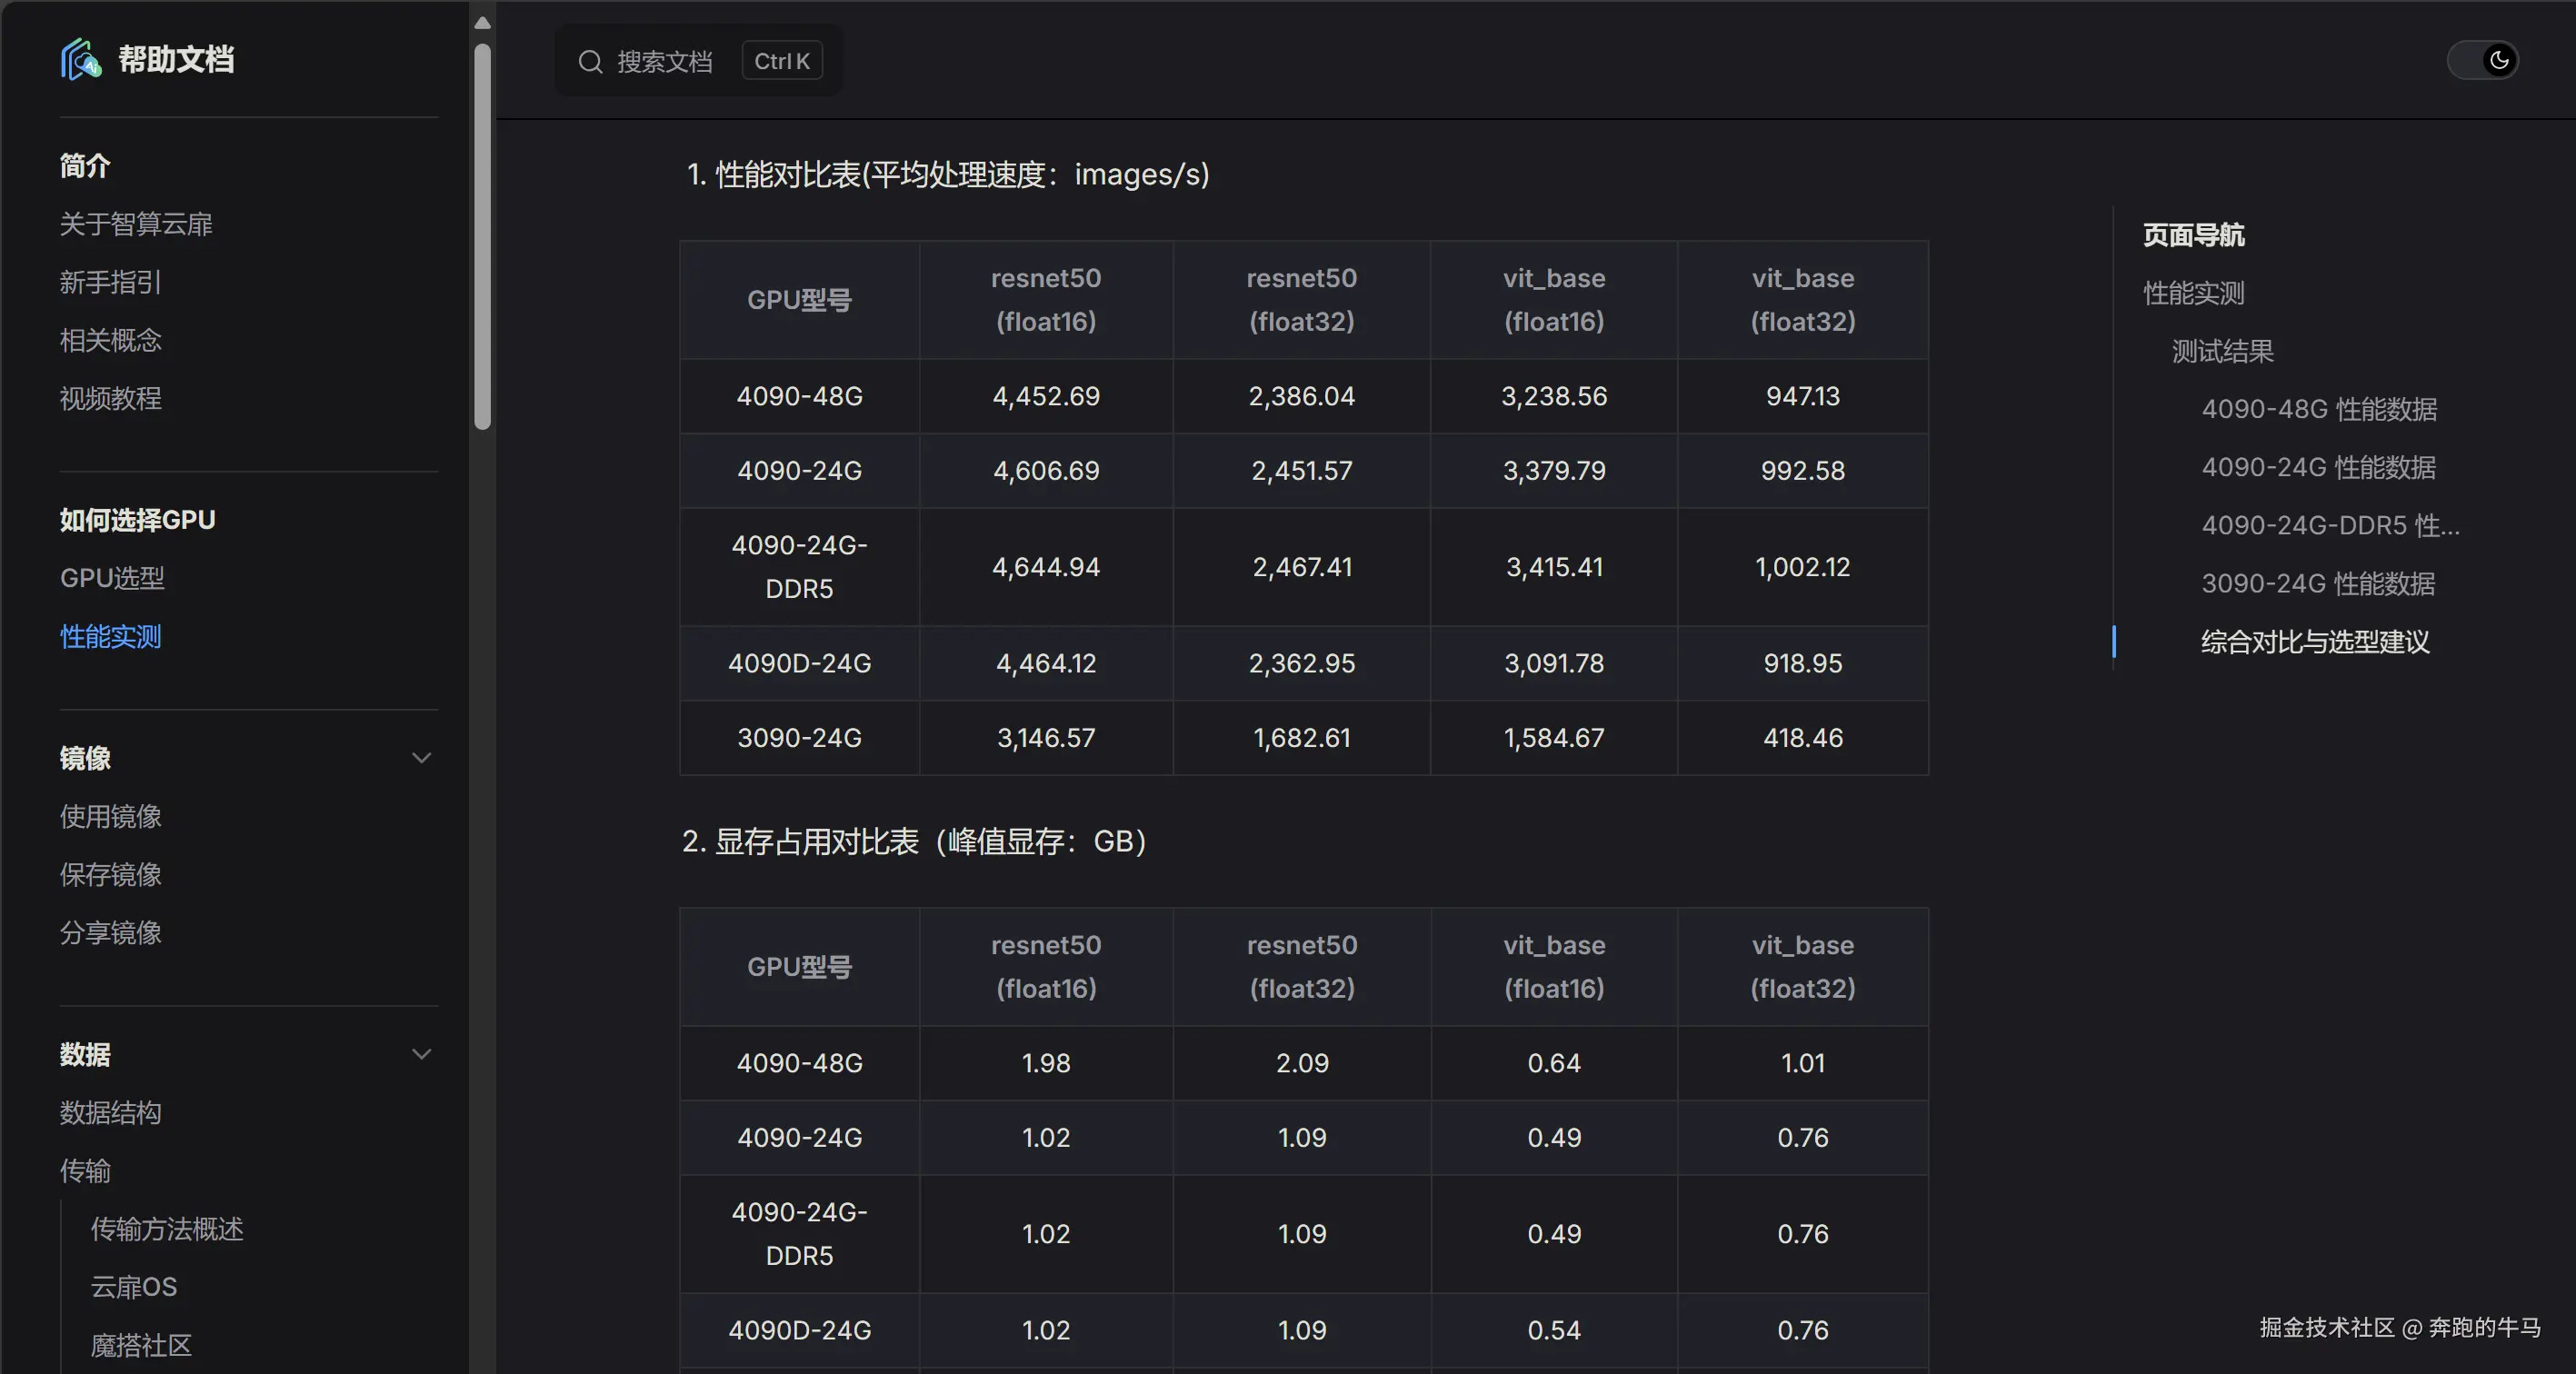Click the help docs logo icon
Viewport: 2576px width, 1374px height.
80,60
